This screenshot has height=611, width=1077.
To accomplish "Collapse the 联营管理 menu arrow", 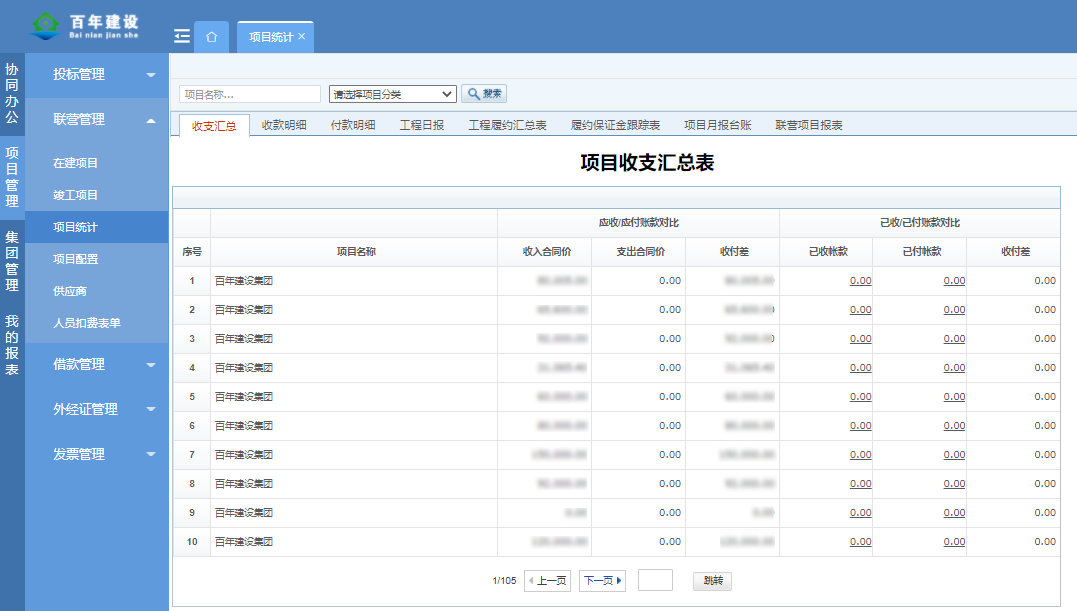I will 151,121.
